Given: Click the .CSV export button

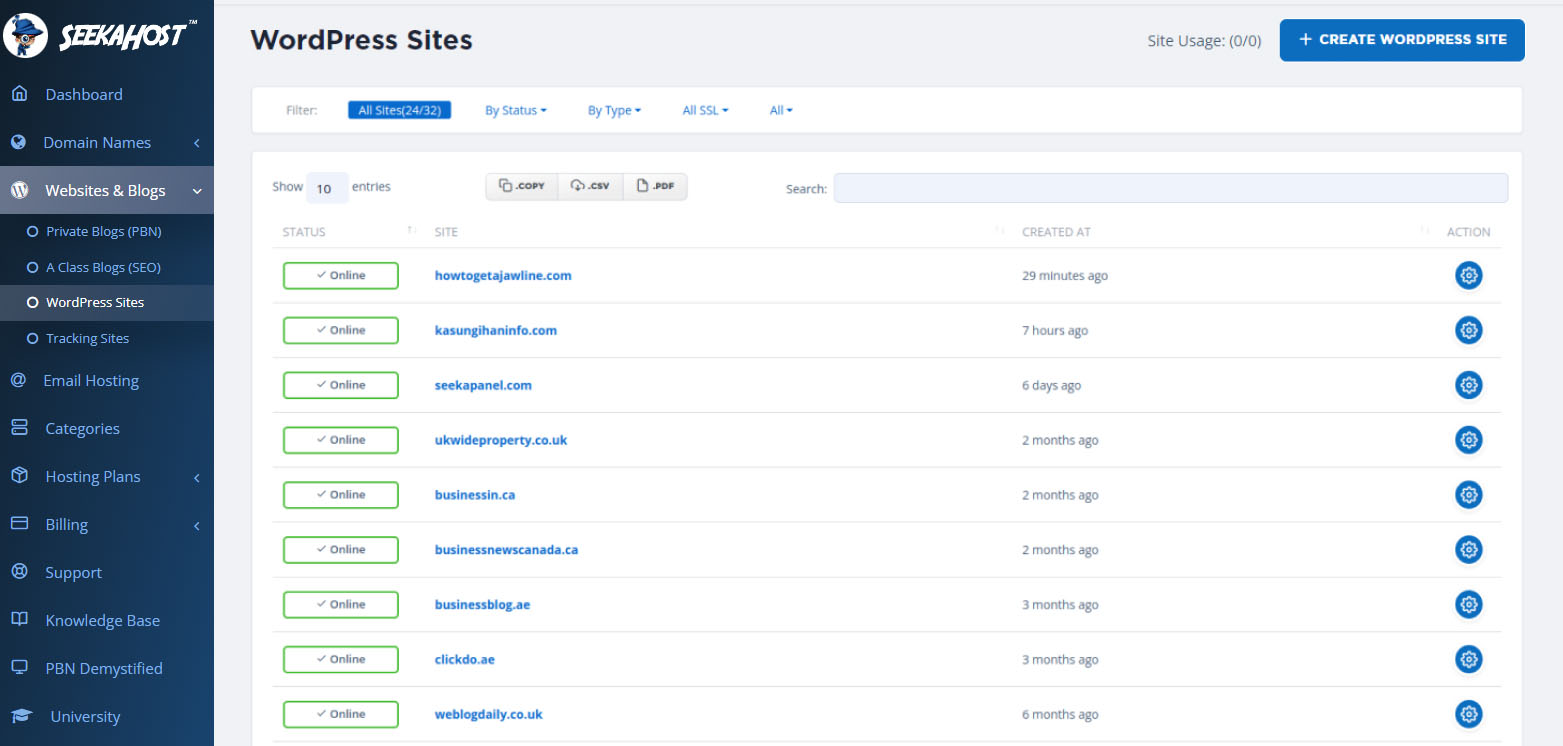Looking at the screenshot, I should (x=590, y=186).
